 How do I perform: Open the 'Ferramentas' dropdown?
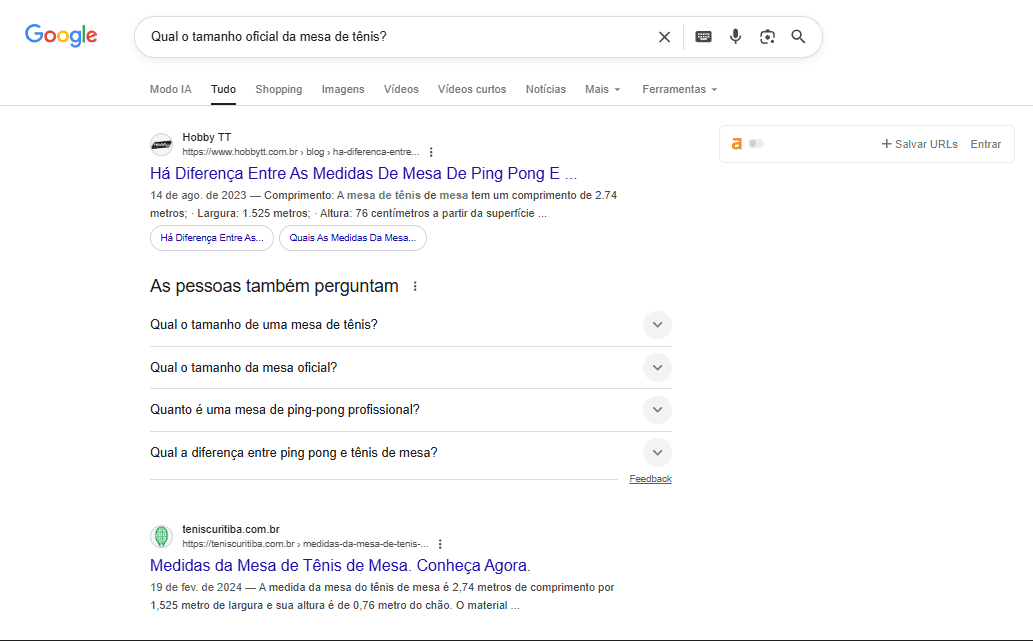[x=679, y=89]
